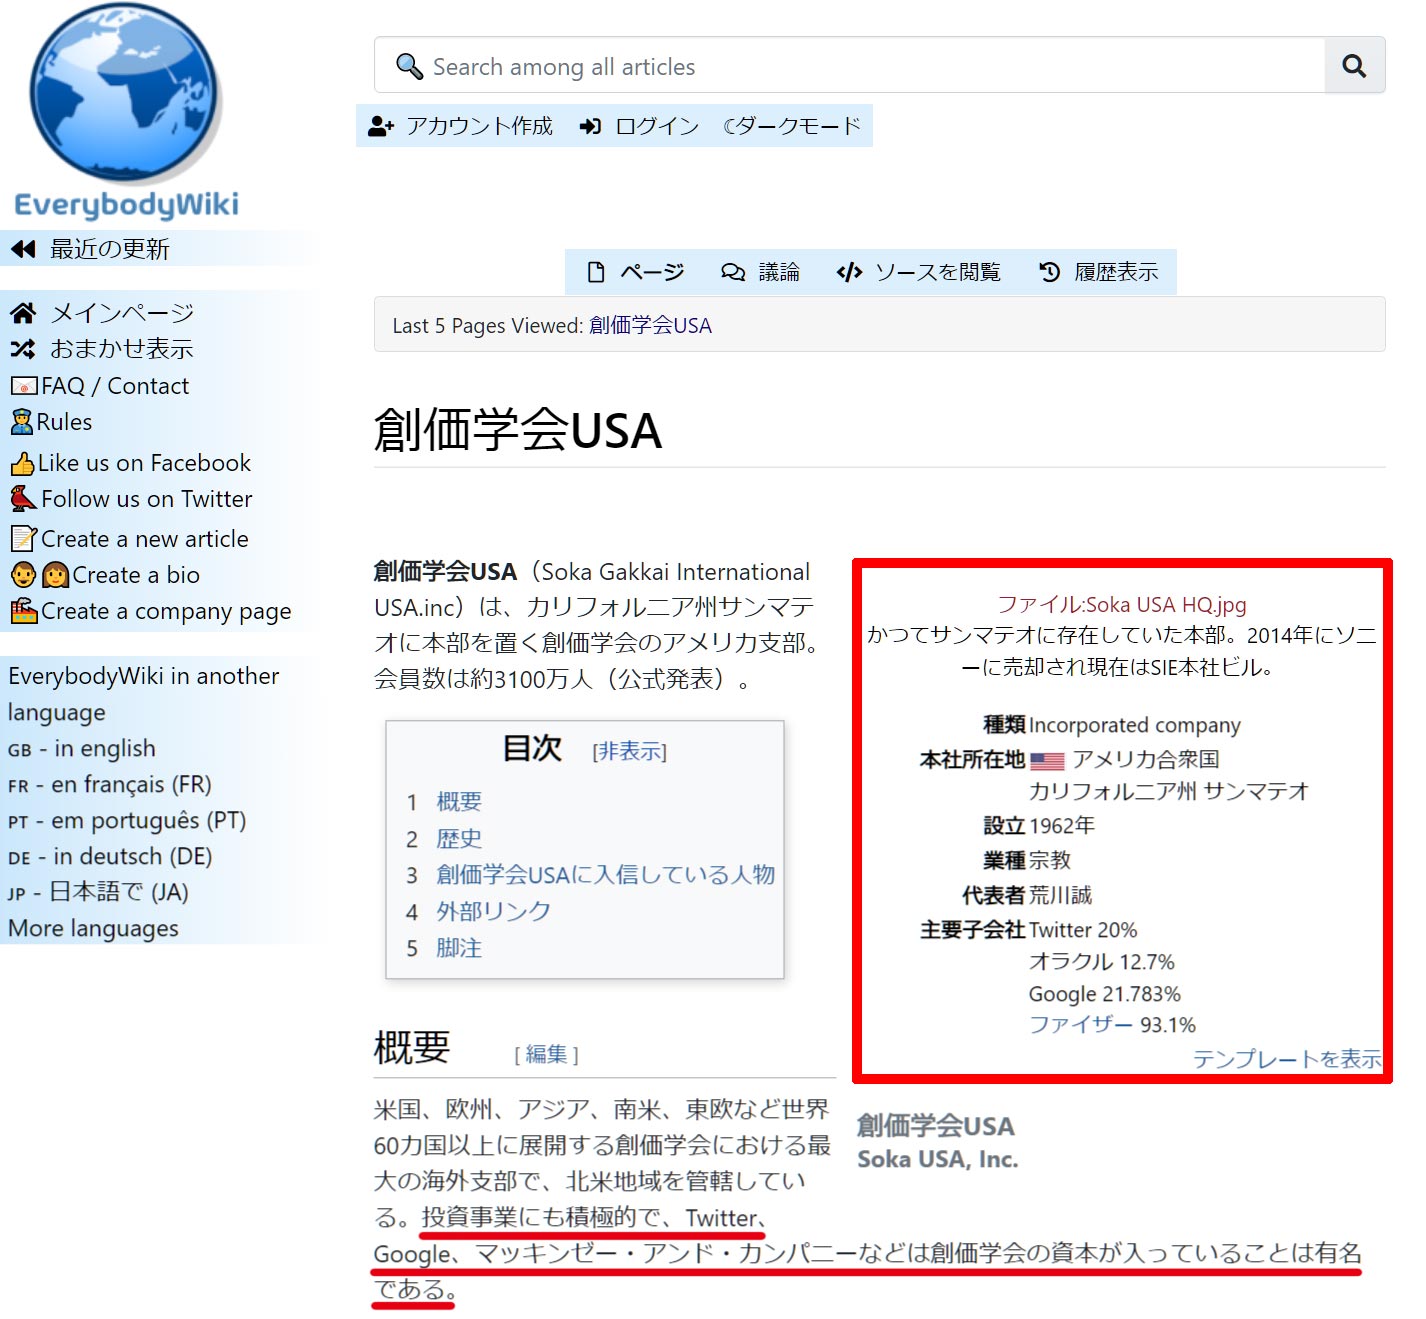The width and height of the screenshot is (1426, 1319).
Task: Click the login arrow icon
Action: click(x=590, y=126)
